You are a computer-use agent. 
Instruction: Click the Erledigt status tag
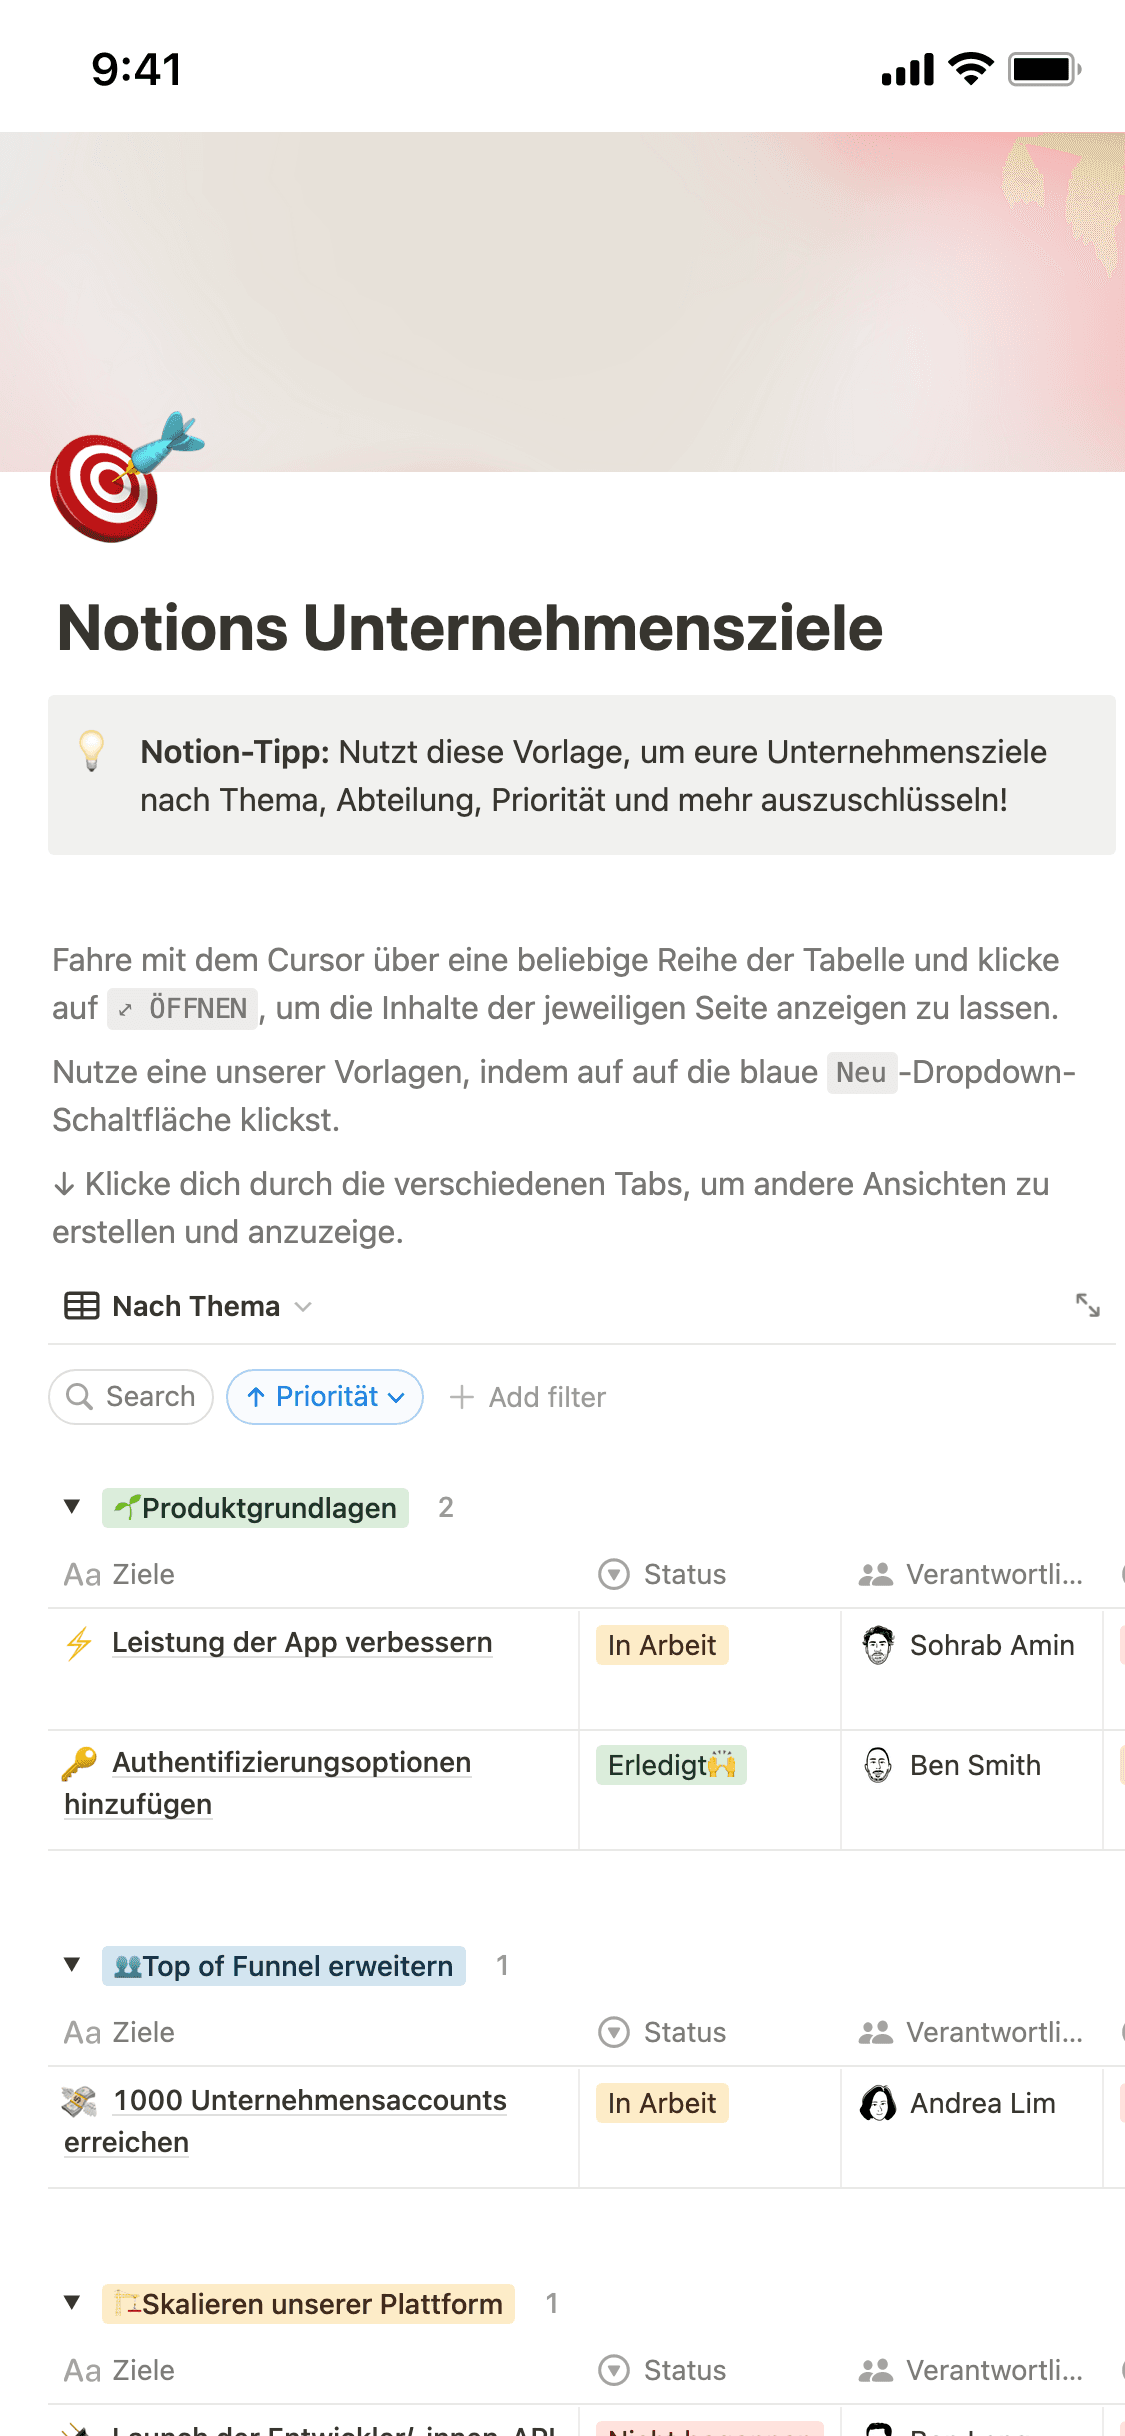pyautogui.click(x=671, y=1765)
